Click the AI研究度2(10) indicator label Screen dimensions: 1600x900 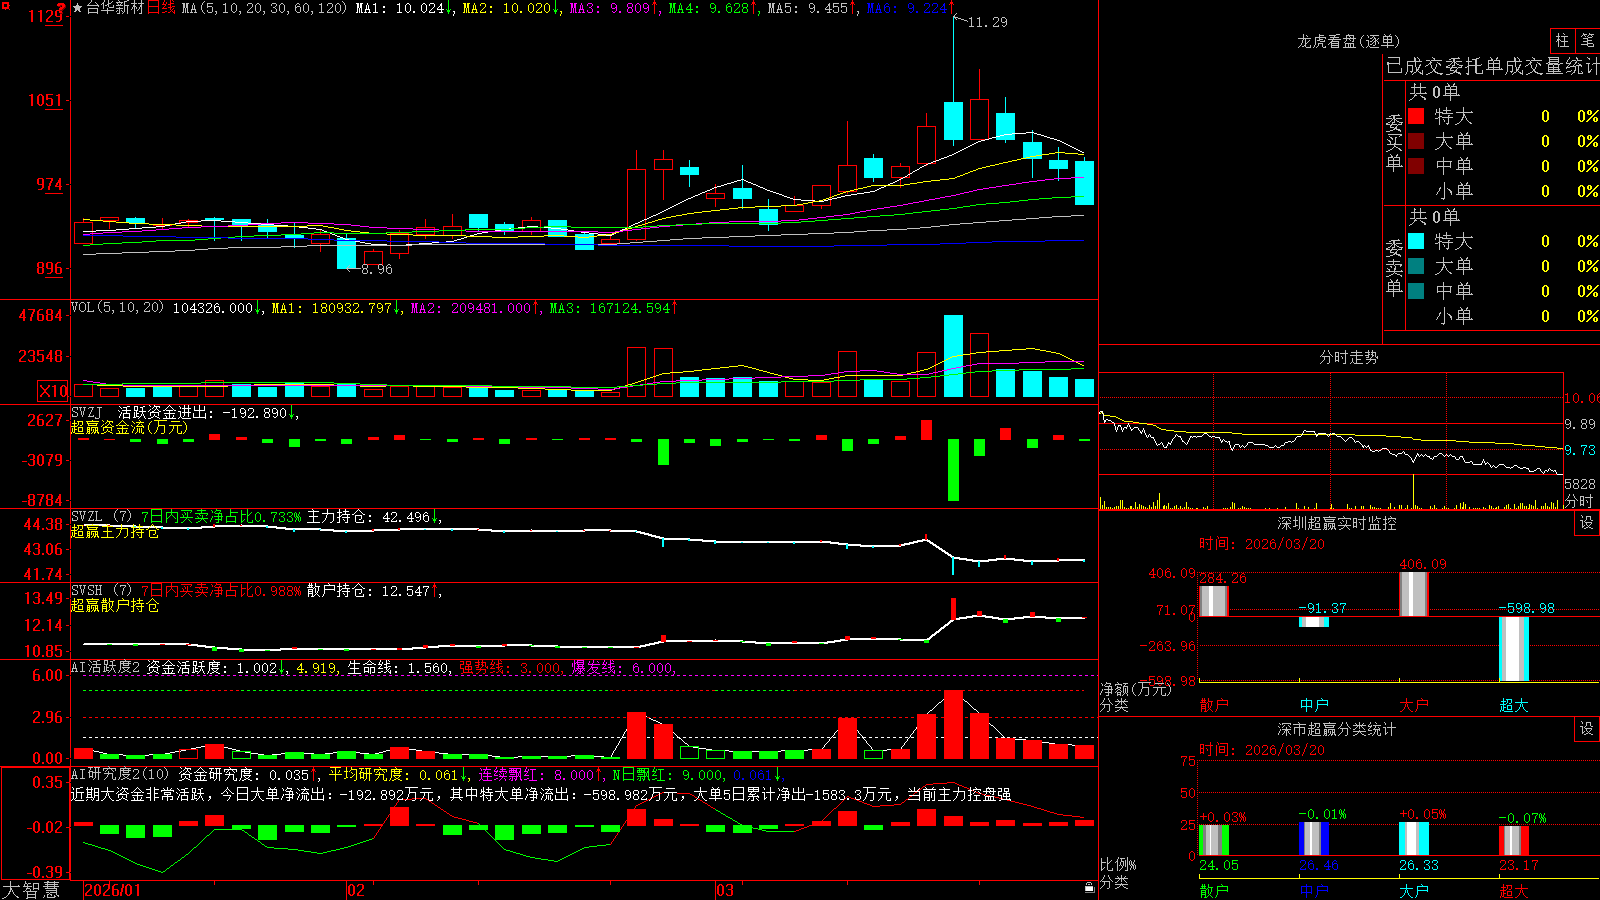coord(120,774)
